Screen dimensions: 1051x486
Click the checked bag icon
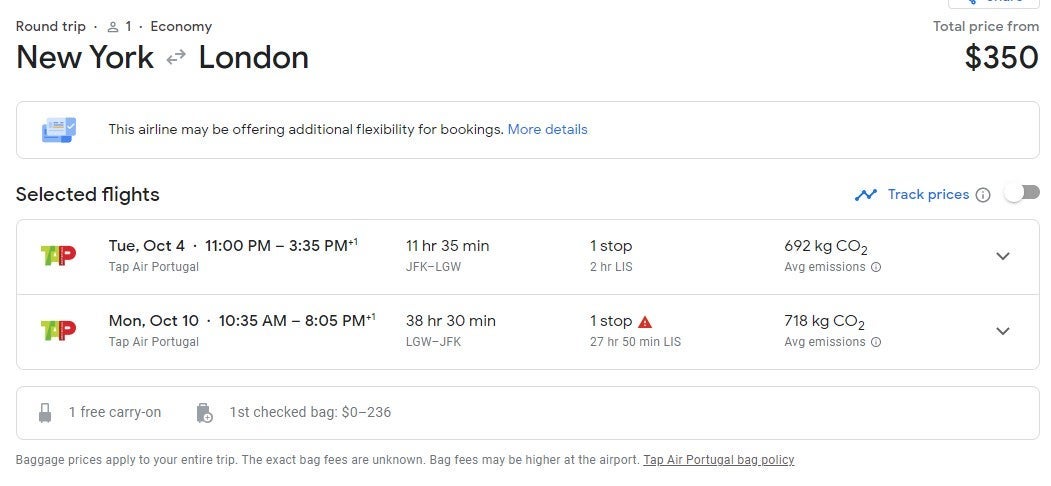(x=204, y=412)
